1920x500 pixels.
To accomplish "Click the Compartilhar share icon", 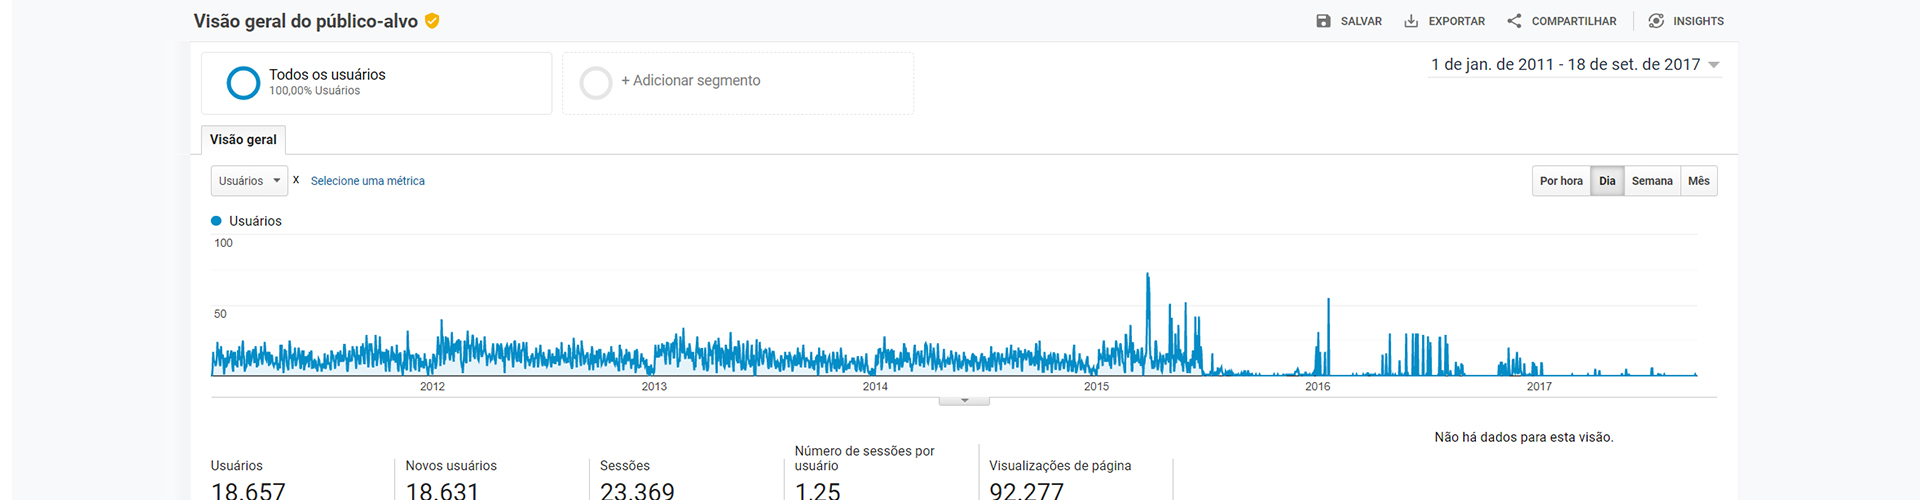I will [x=1514, y=21].
